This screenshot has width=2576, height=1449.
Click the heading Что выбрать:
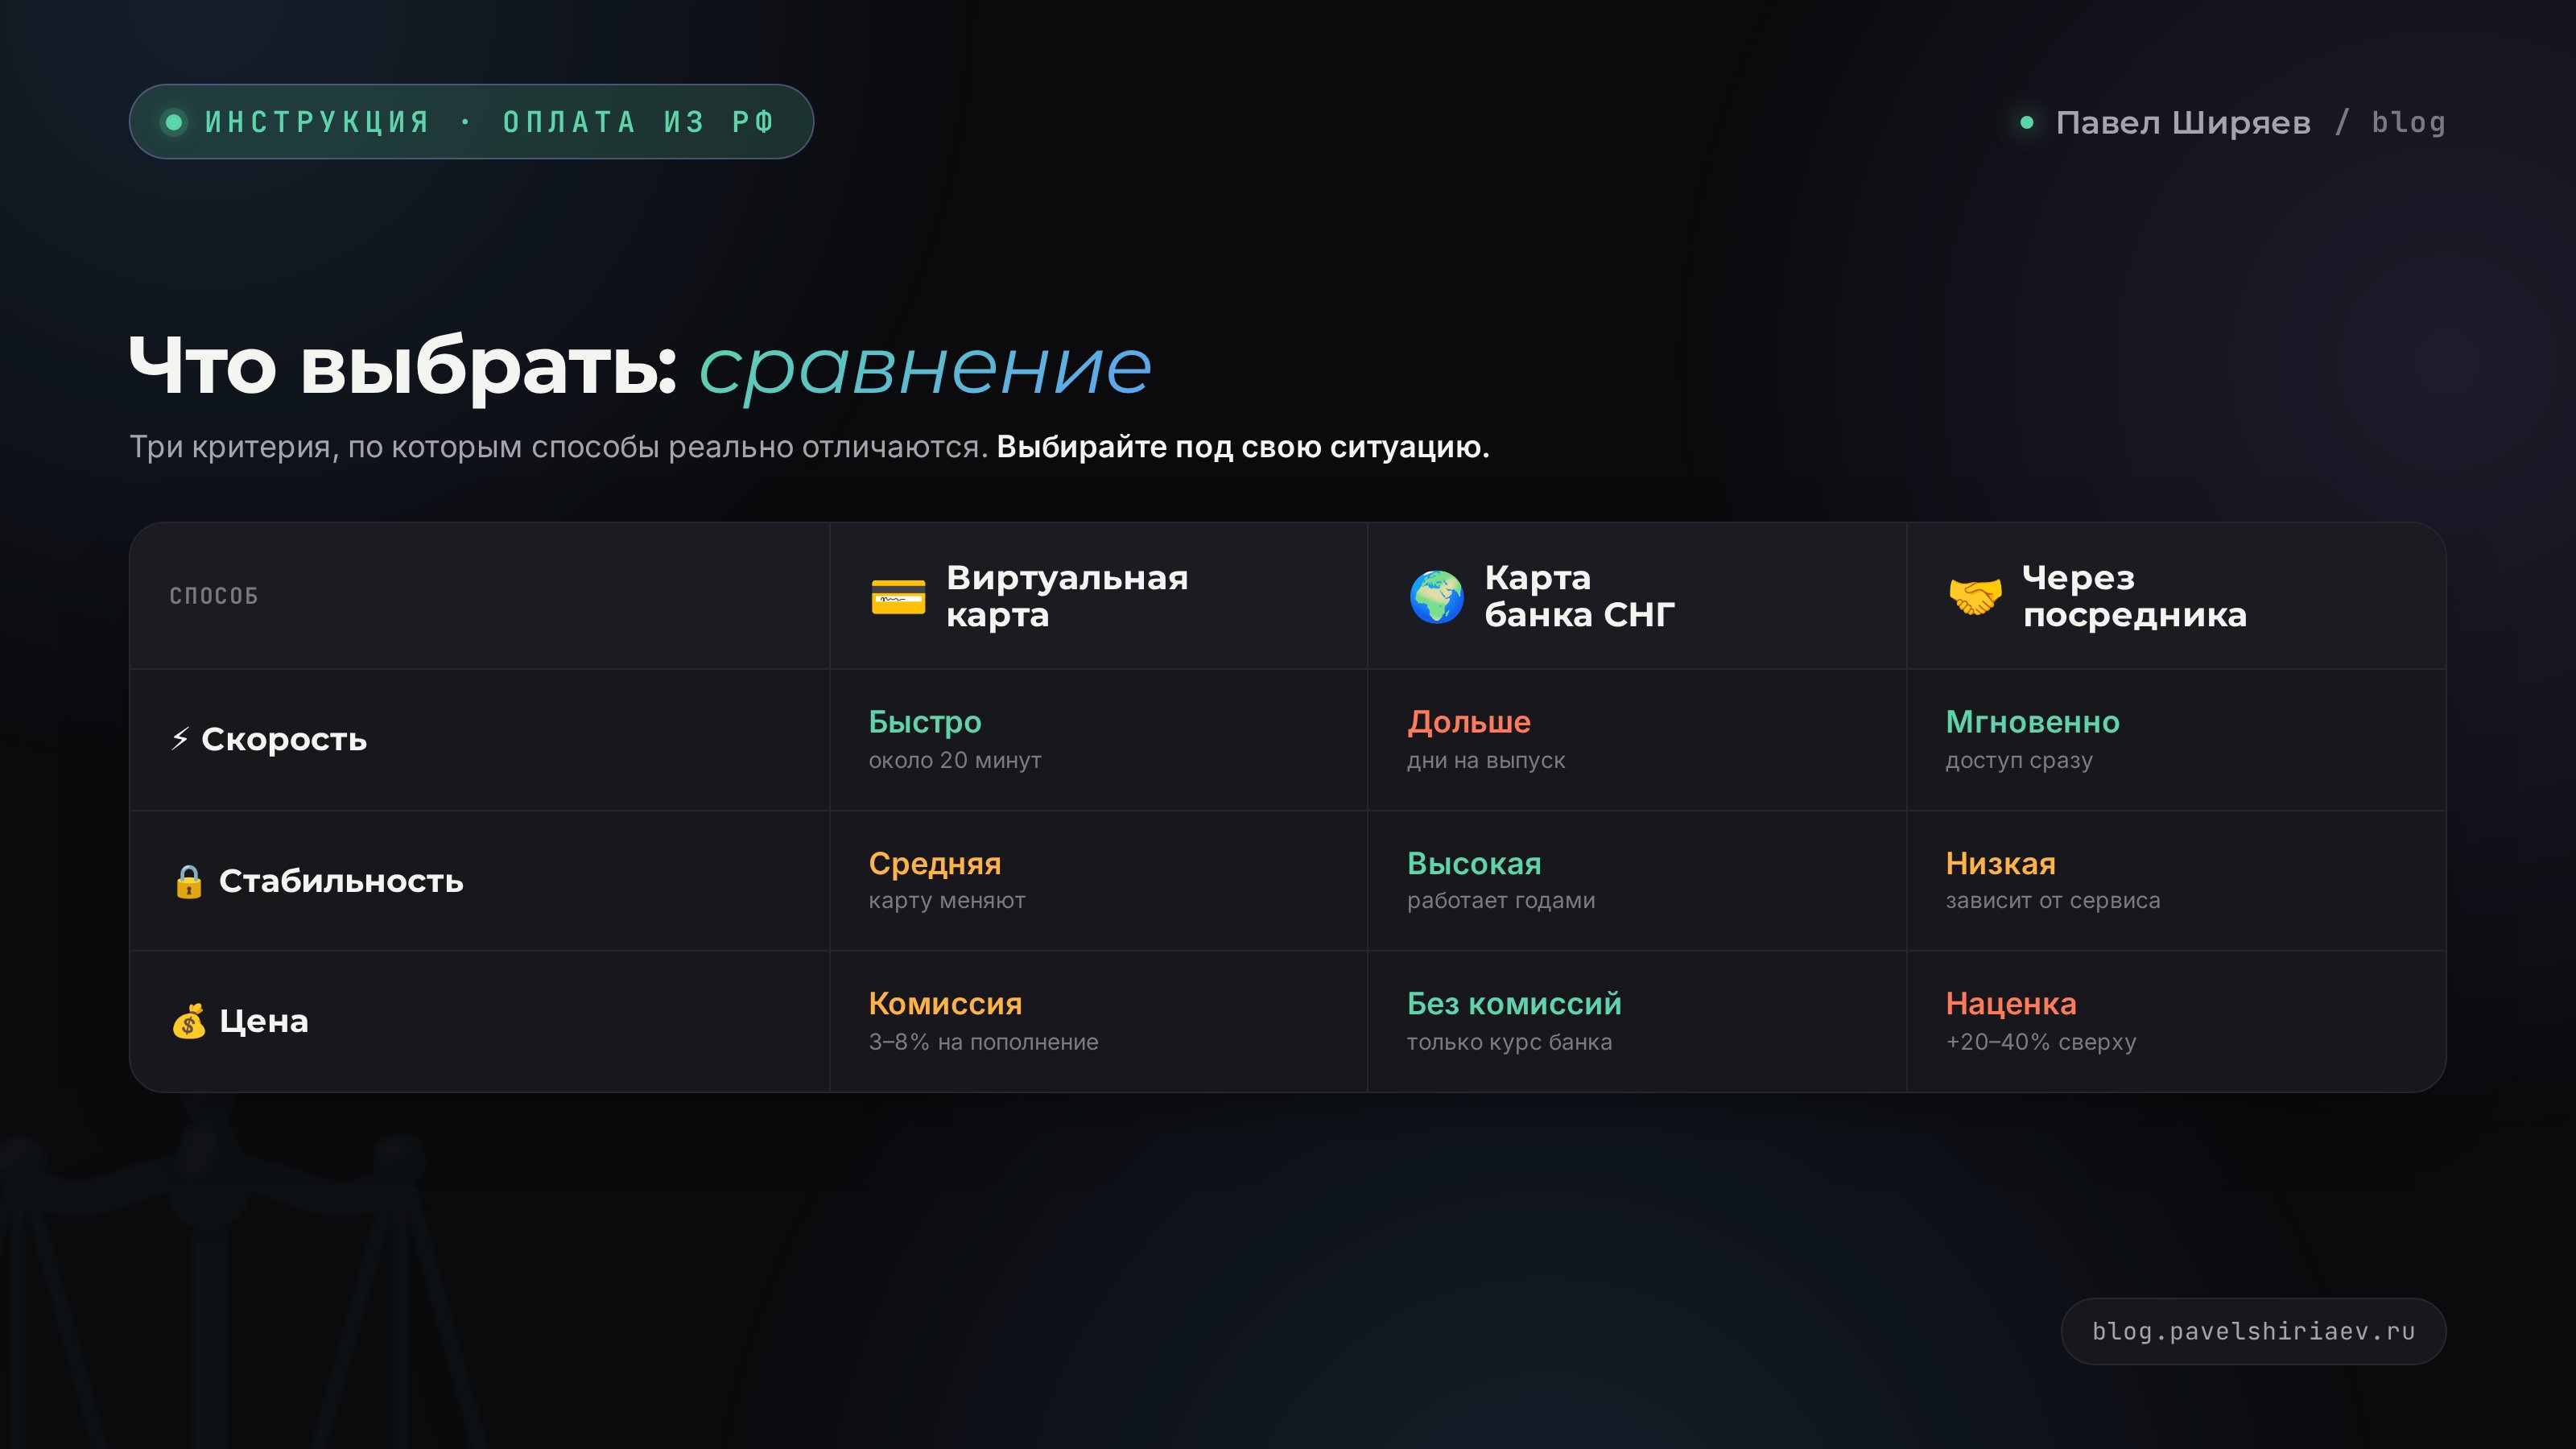tap(404, 366)
